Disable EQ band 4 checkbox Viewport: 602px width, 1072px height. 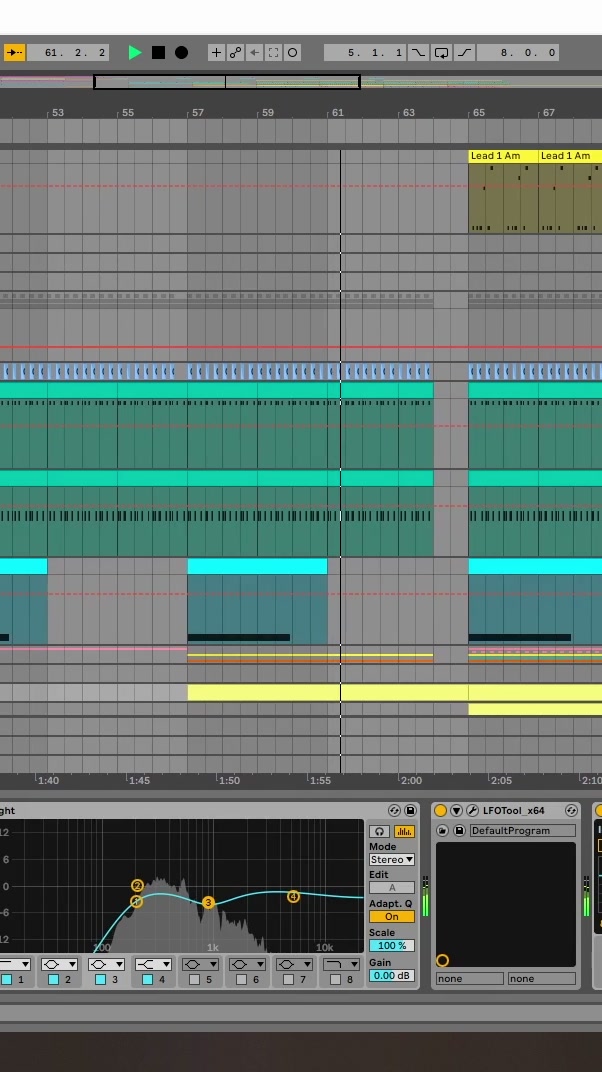pos(148,980)
